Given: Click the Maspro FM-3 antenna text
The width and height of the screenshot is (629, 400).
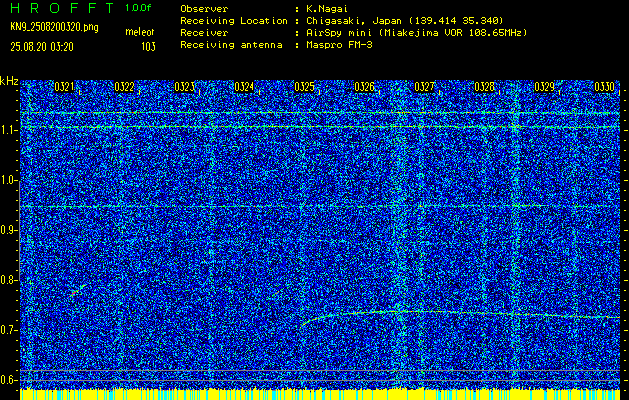Looking at the screenshot, I should (x=339, y=45).
